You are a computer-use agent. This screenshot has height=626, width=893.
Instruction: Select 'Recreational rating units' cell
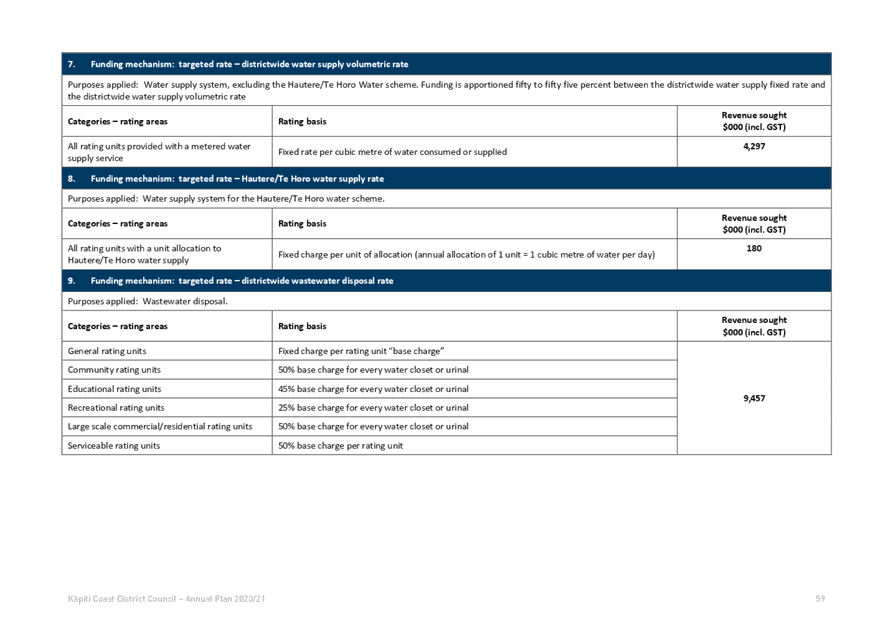click(167, 408)
